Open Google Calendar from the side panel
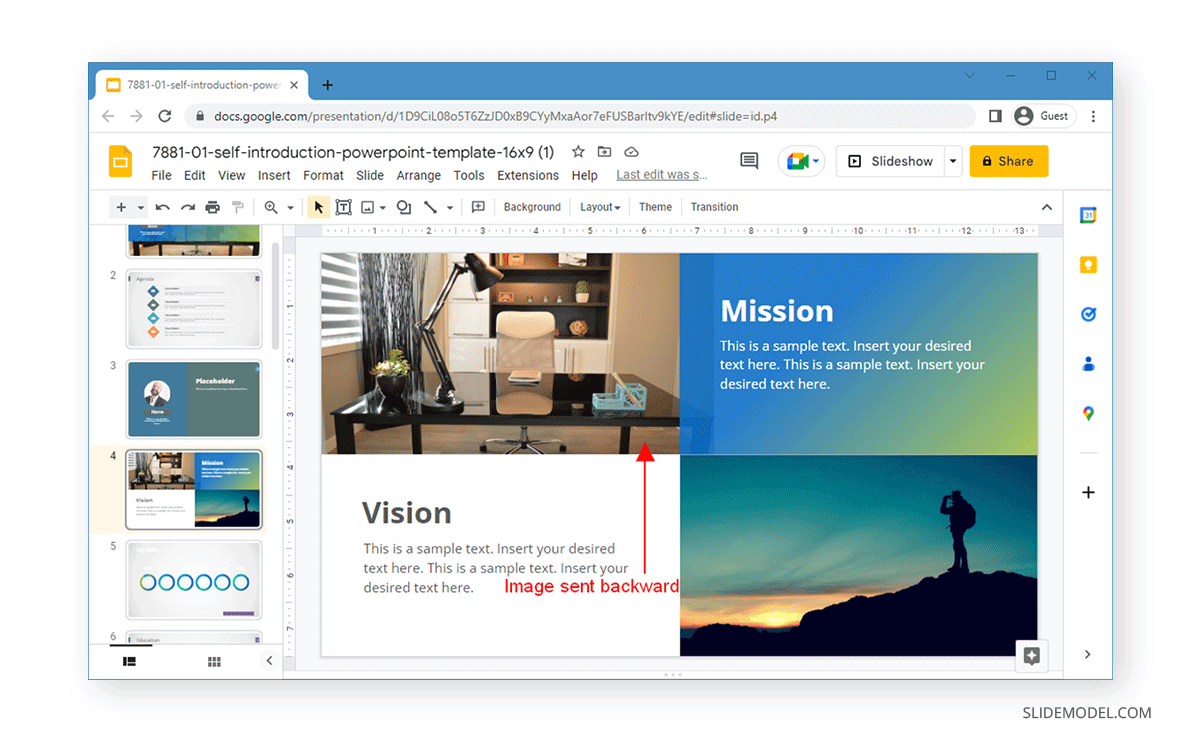 [x=1088, y=214]
